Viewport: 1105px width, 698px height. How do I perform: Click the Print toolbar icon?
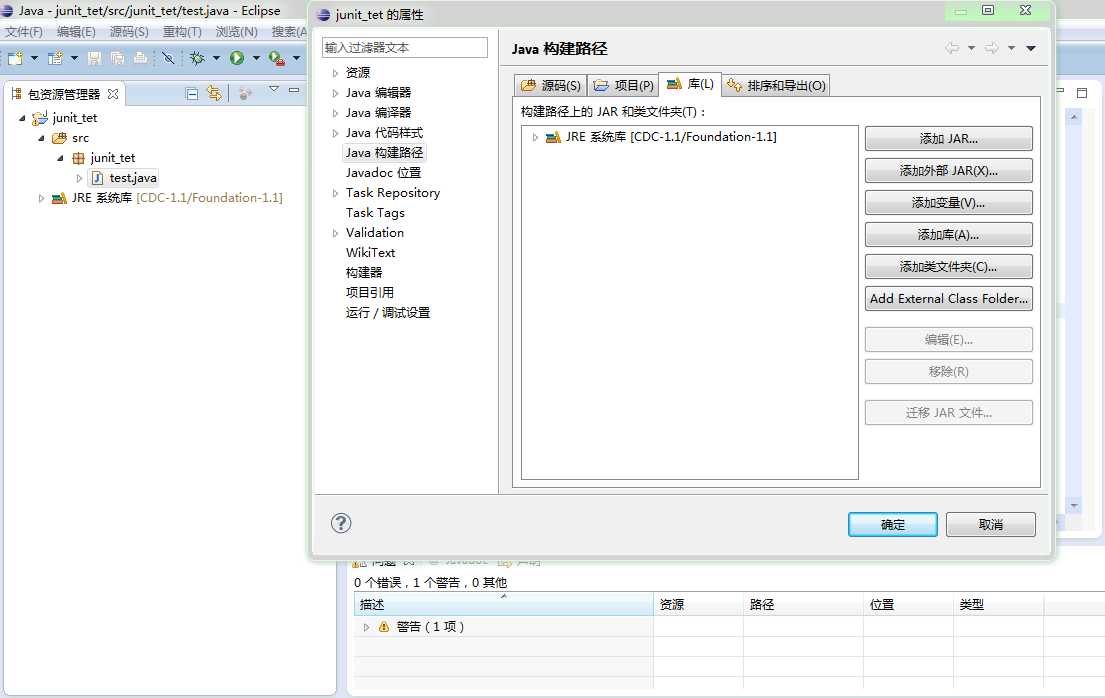pos(141,58)
